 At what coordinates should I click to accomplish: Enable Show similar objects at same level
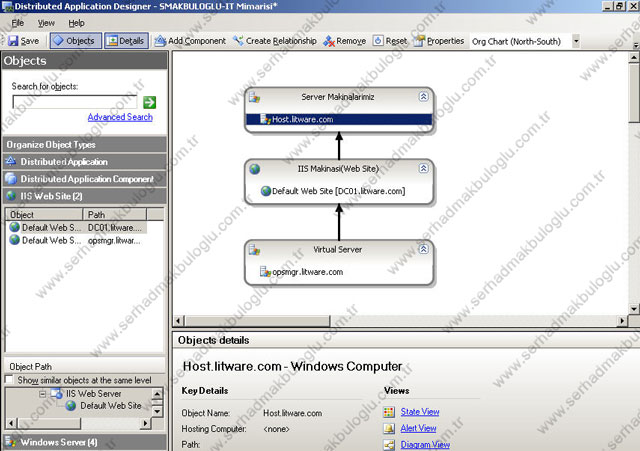coord(9,380)
